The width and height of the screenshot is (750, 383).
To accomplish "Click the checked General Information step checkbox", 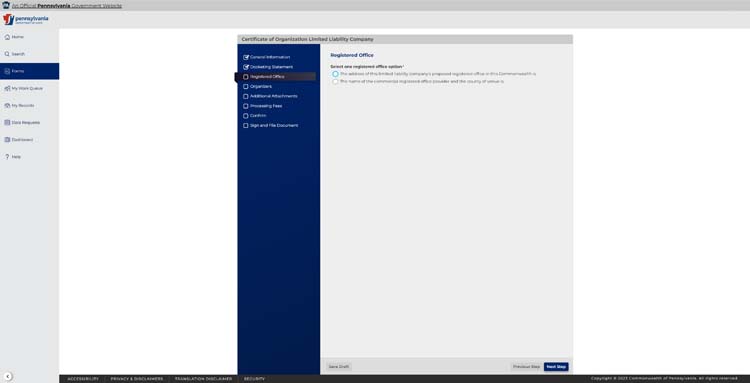I will (246, 57).
